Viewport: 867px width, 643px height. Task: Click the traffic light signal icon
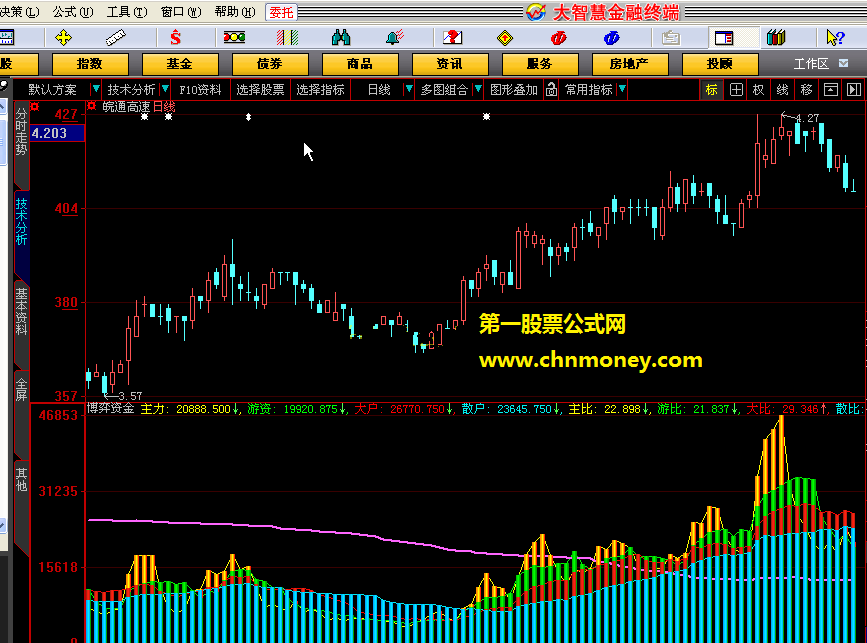tap(234, 38)
